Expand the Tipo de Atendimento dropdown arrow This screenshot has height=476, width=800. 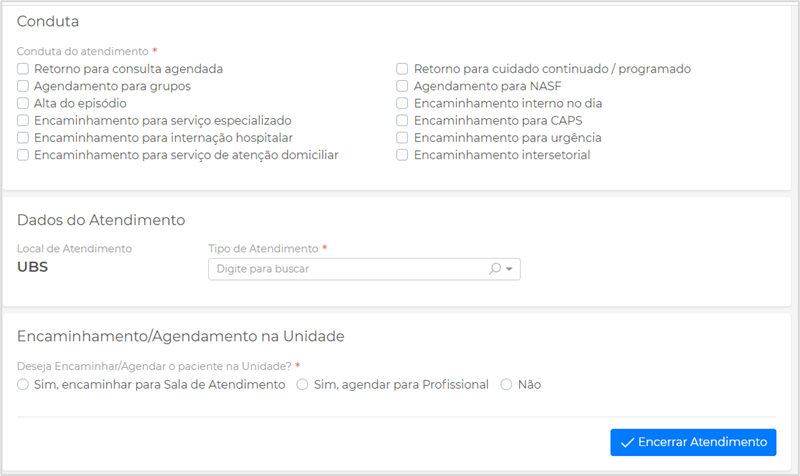(509, 269)
